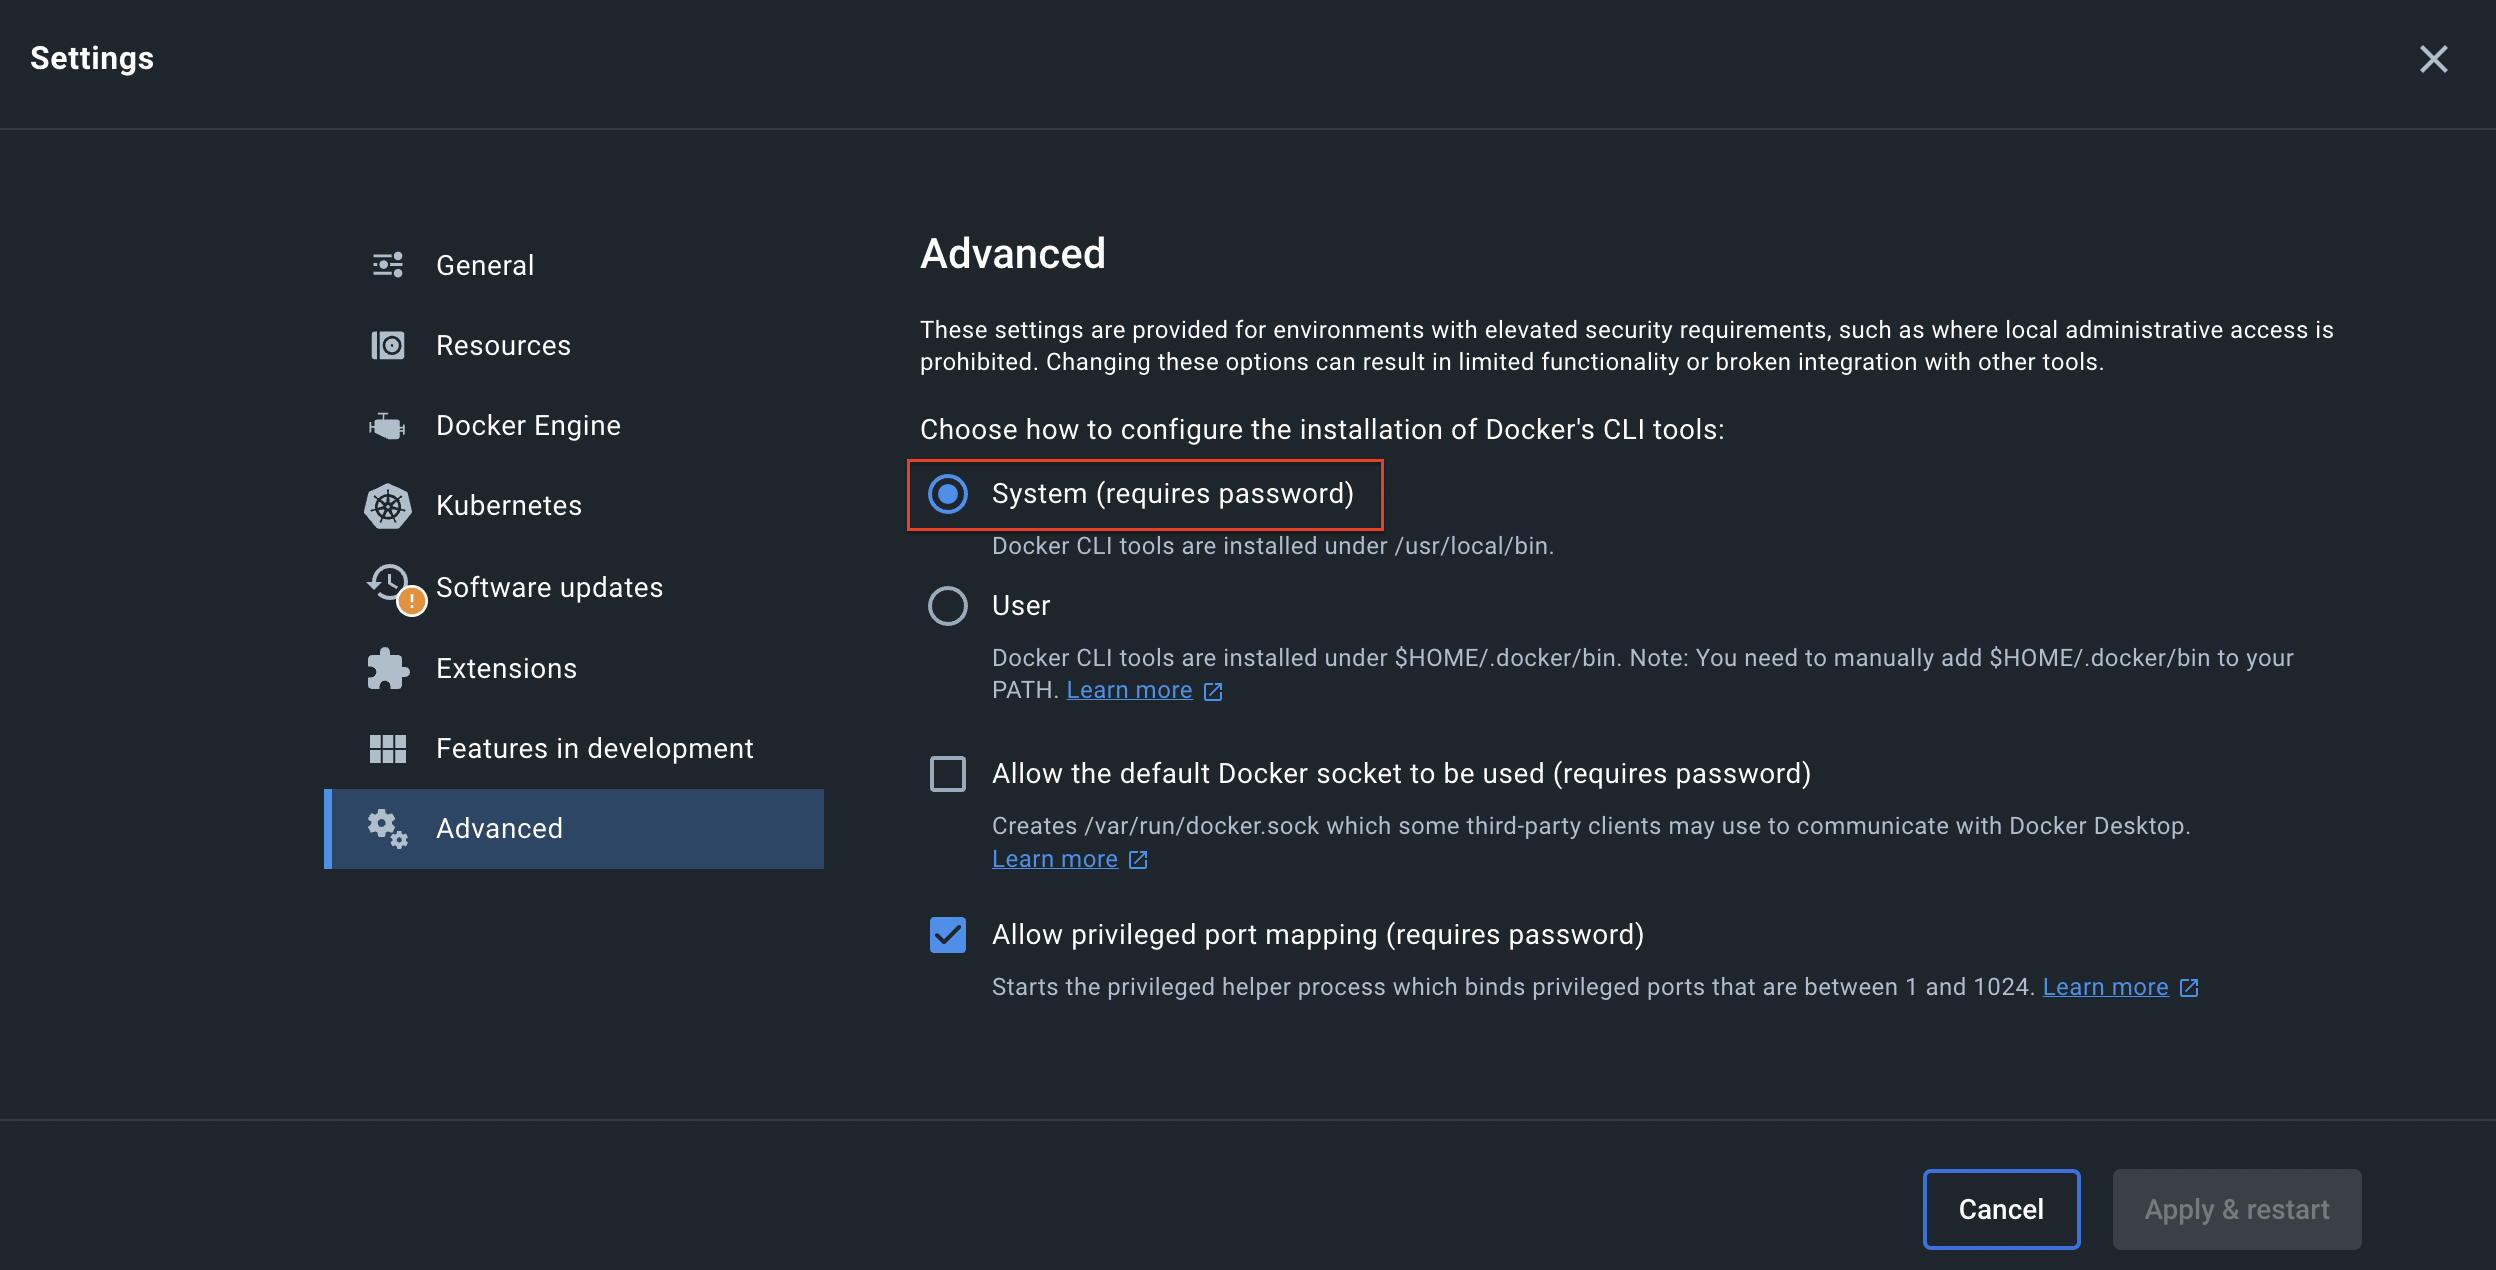Click the Extensions puzzle piece icon
This screenshot has height=1270, width=2496.
pos(388,668)
